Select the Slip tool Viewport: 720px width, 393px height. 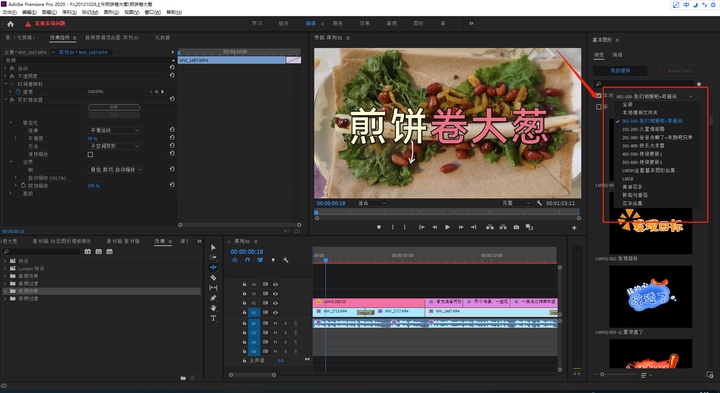(213, 288)
